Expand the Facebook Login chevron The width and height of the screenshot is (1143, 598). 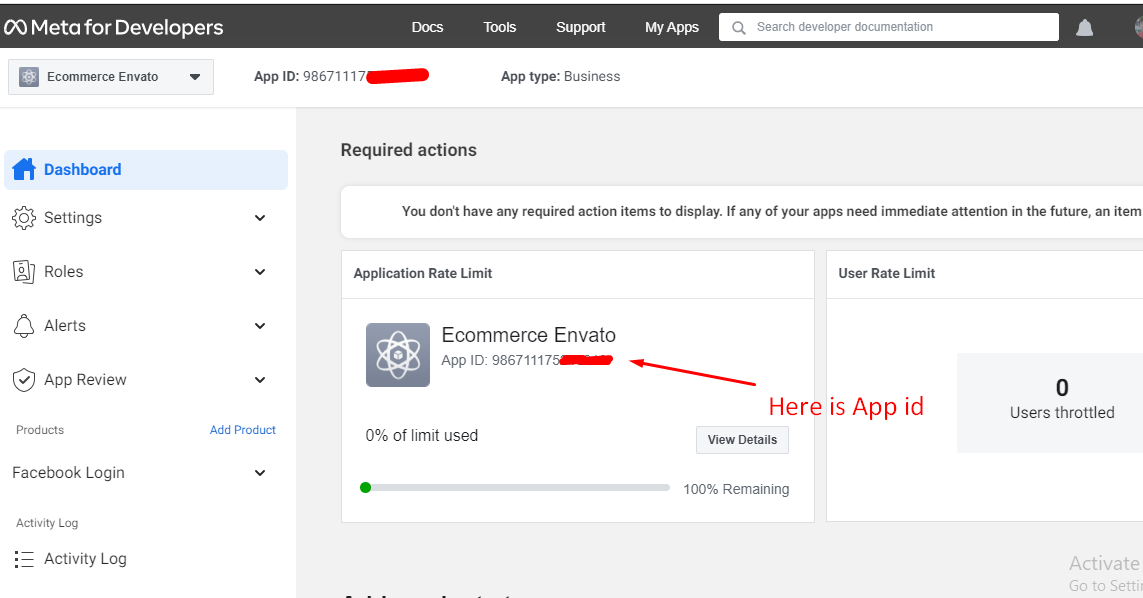260,473
